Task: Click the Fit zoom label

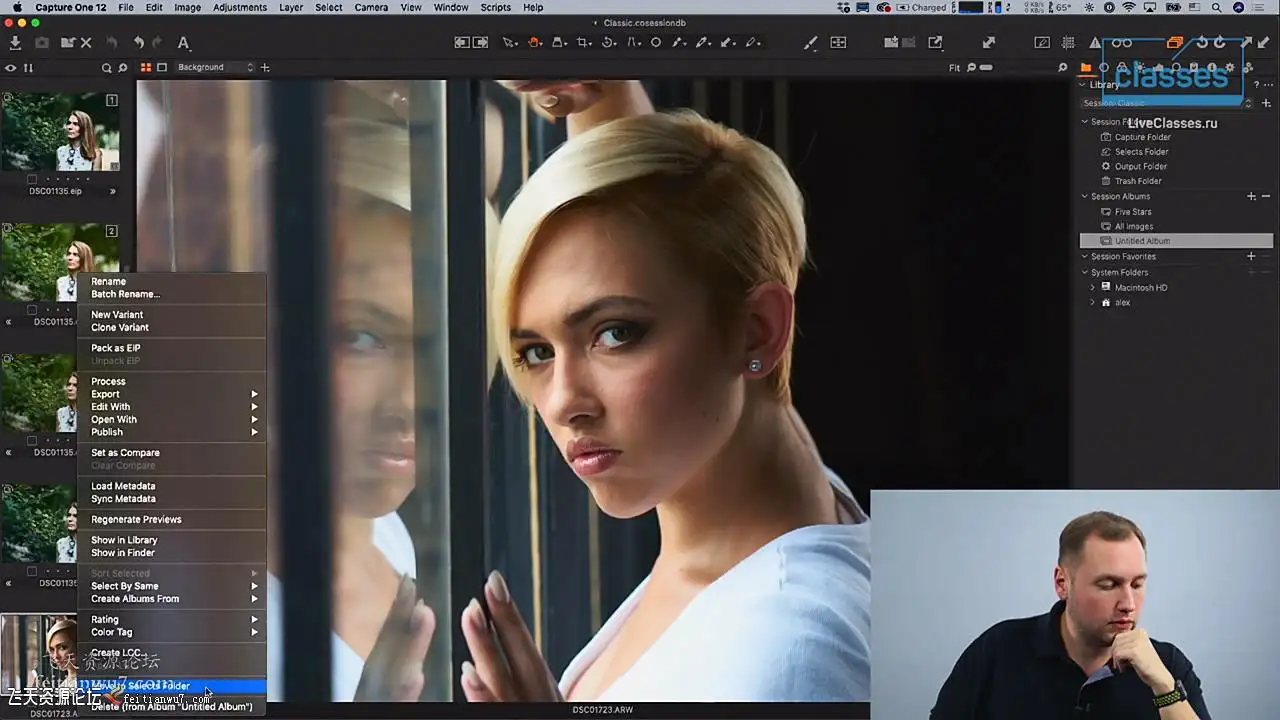Action: [954, 67]
